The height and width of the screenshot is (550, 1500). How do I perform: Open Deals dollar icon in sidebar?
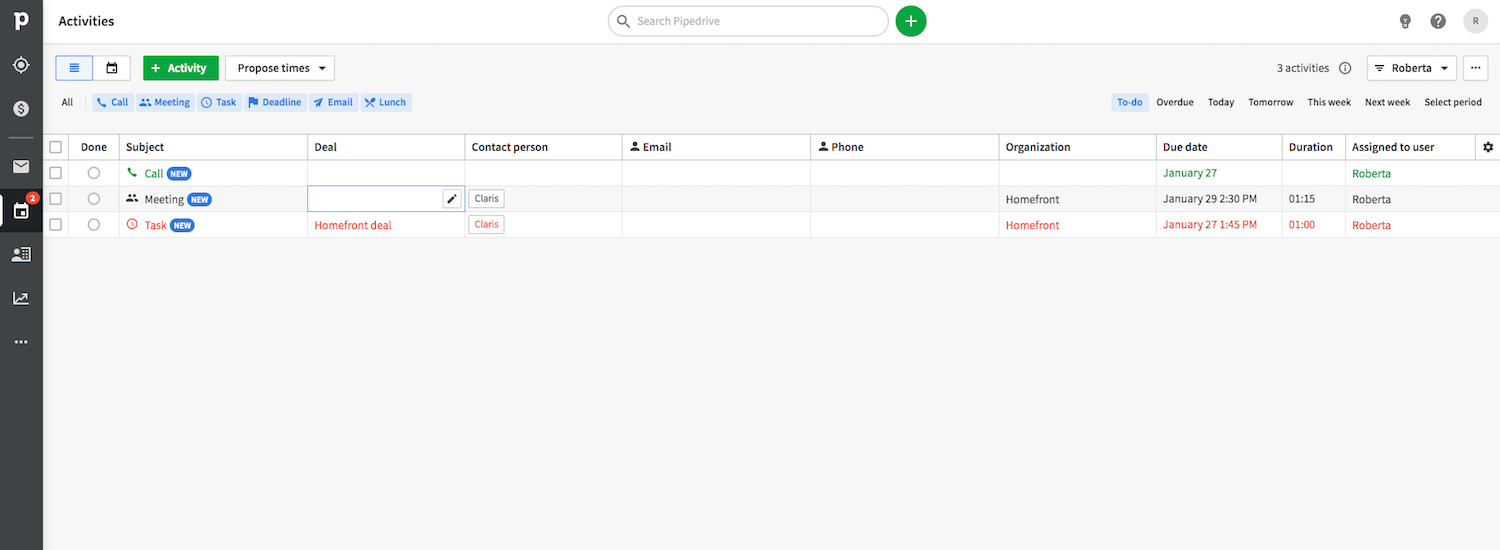click(x=21, y=108)
